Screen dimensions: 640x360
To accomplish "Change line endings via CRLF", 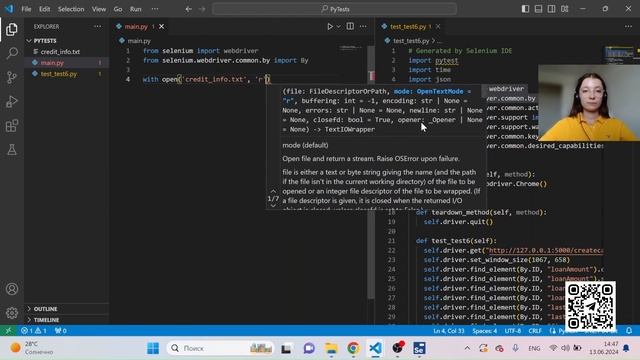I will [535, 331].
